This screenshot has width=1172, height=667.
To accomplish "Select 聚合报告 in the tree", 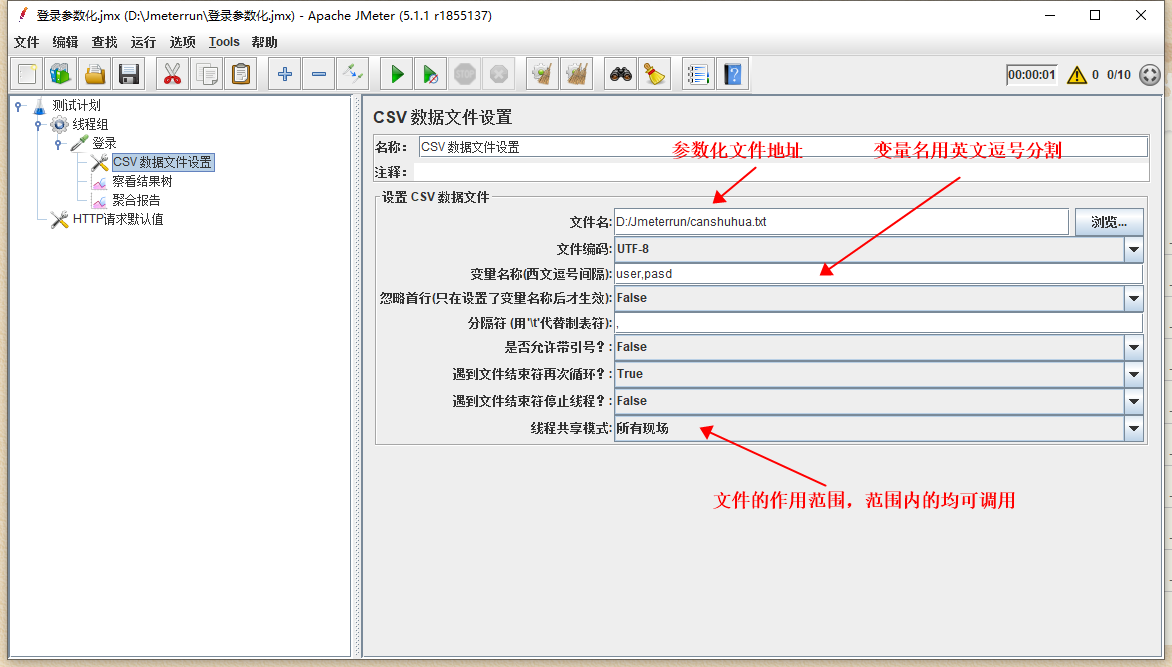I will [x=136, y=200].
